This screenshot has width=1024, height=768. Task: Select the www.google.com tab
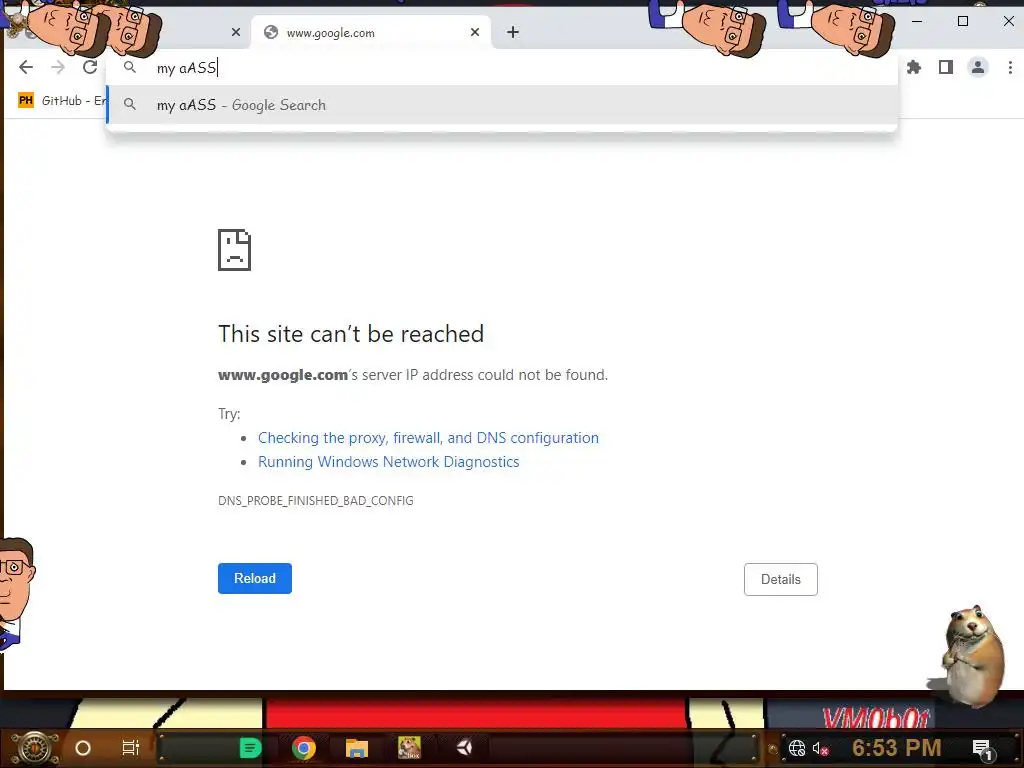tap(370, 32)
